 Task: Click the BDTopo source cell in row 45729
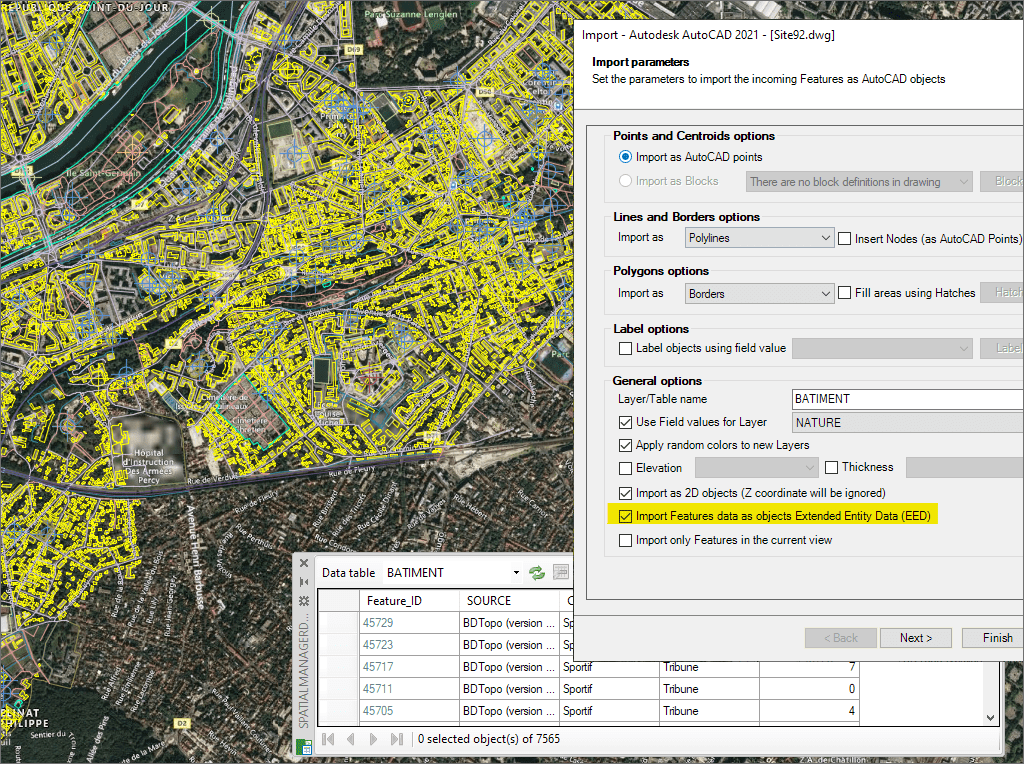pos(509,623)
